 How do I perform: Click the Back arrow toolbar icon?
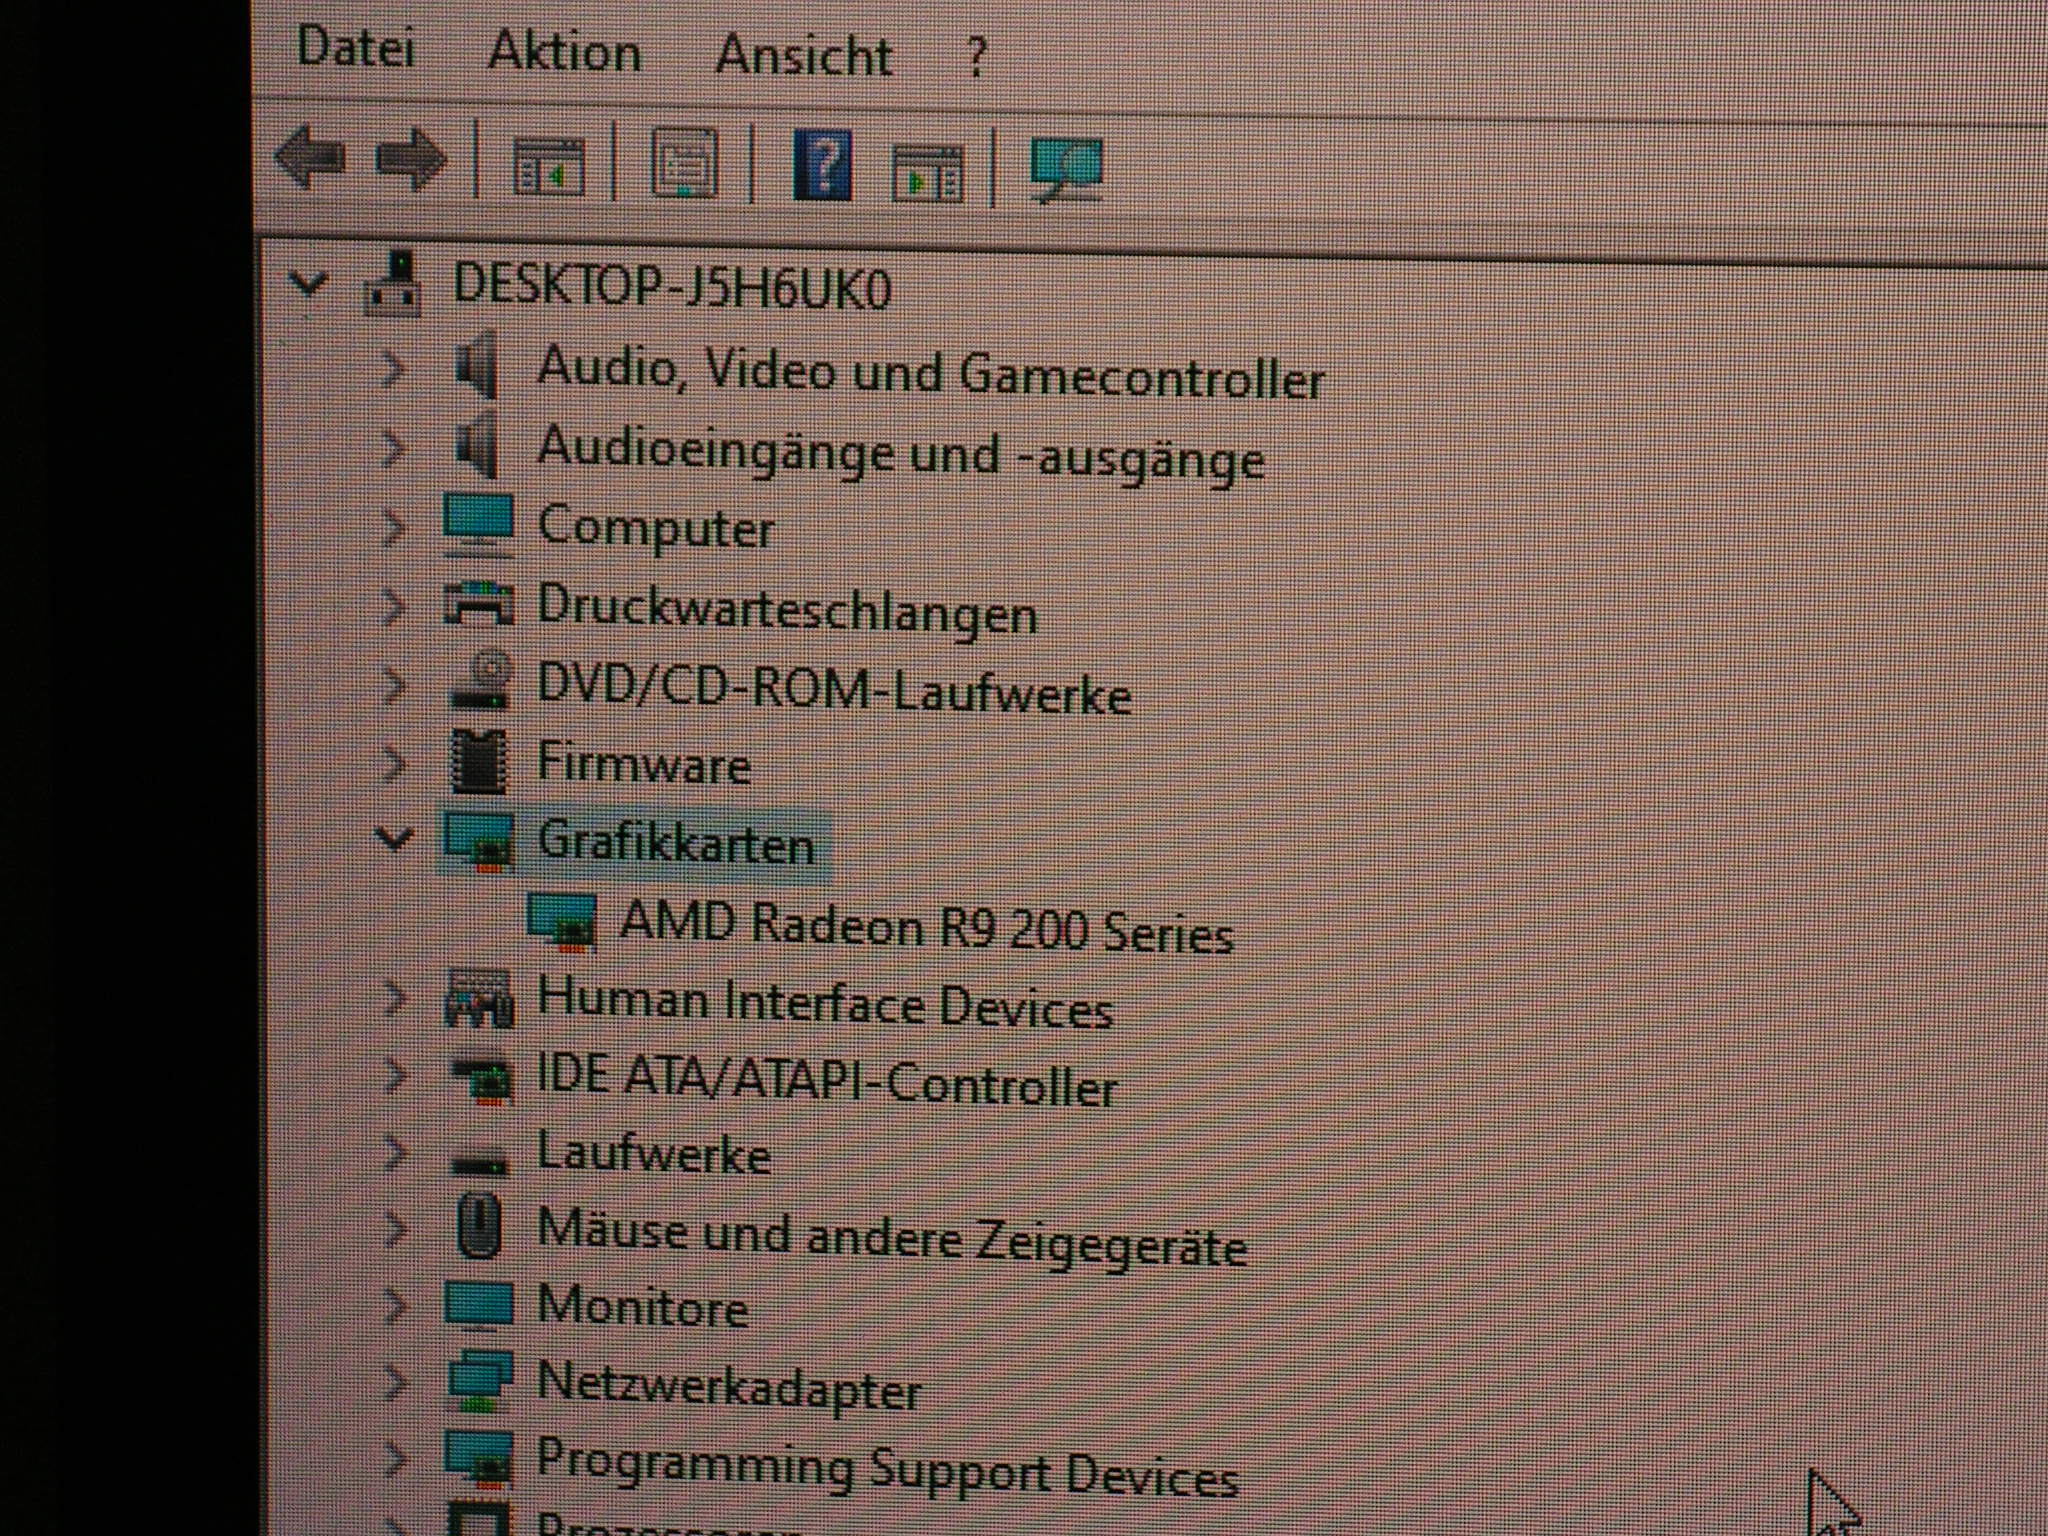[310, 159]
